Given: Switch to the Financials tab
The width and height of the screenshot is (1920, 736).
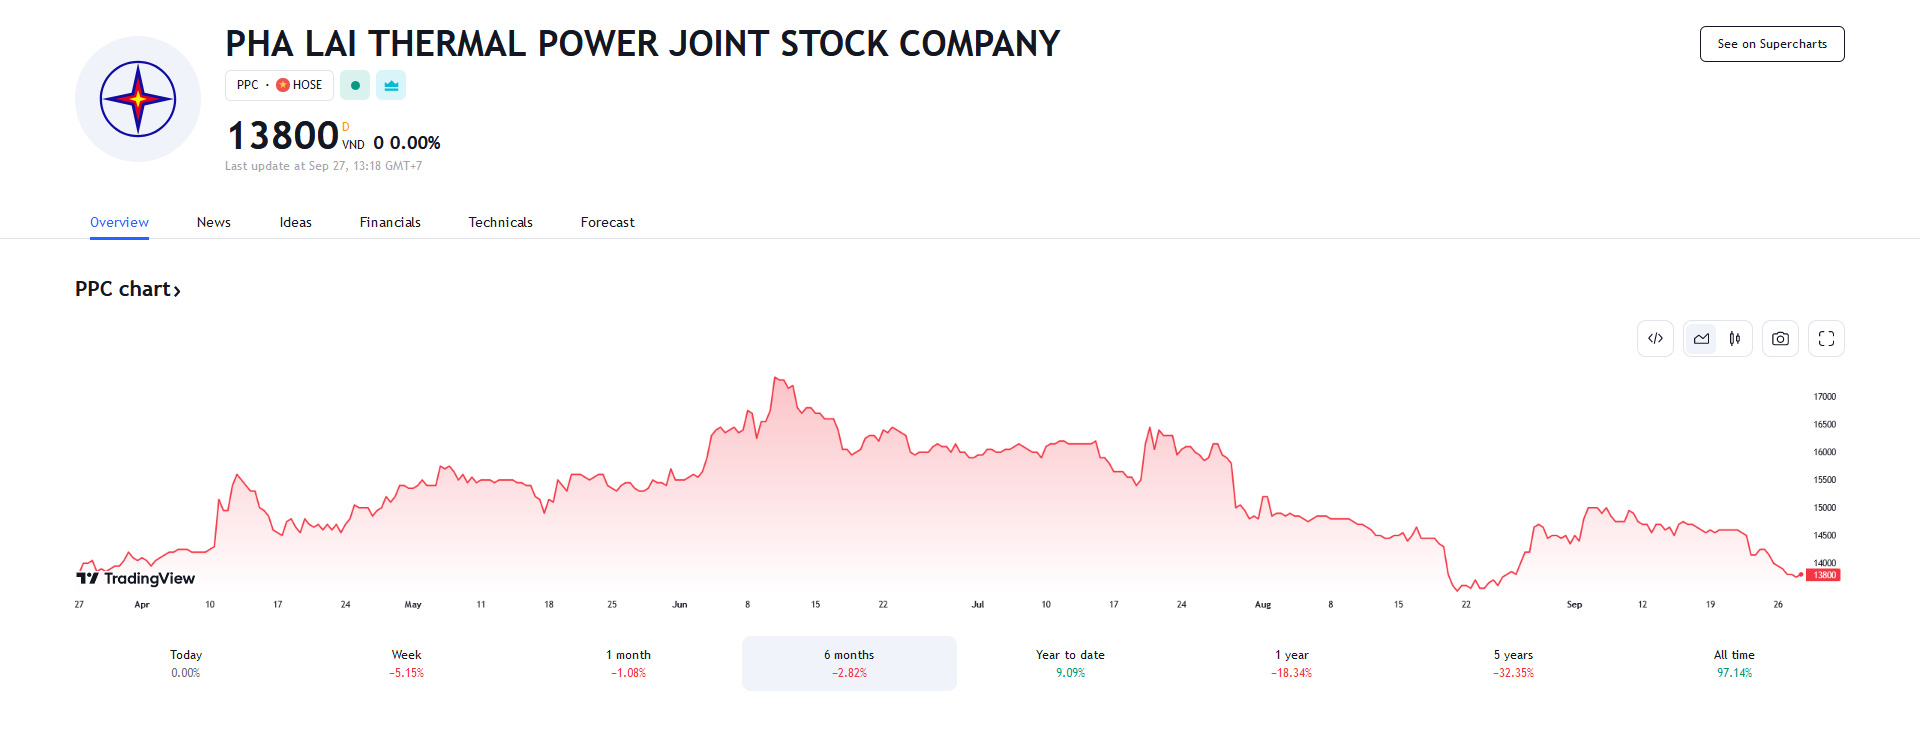Looking at the screenshot, I should coord(390,222).
